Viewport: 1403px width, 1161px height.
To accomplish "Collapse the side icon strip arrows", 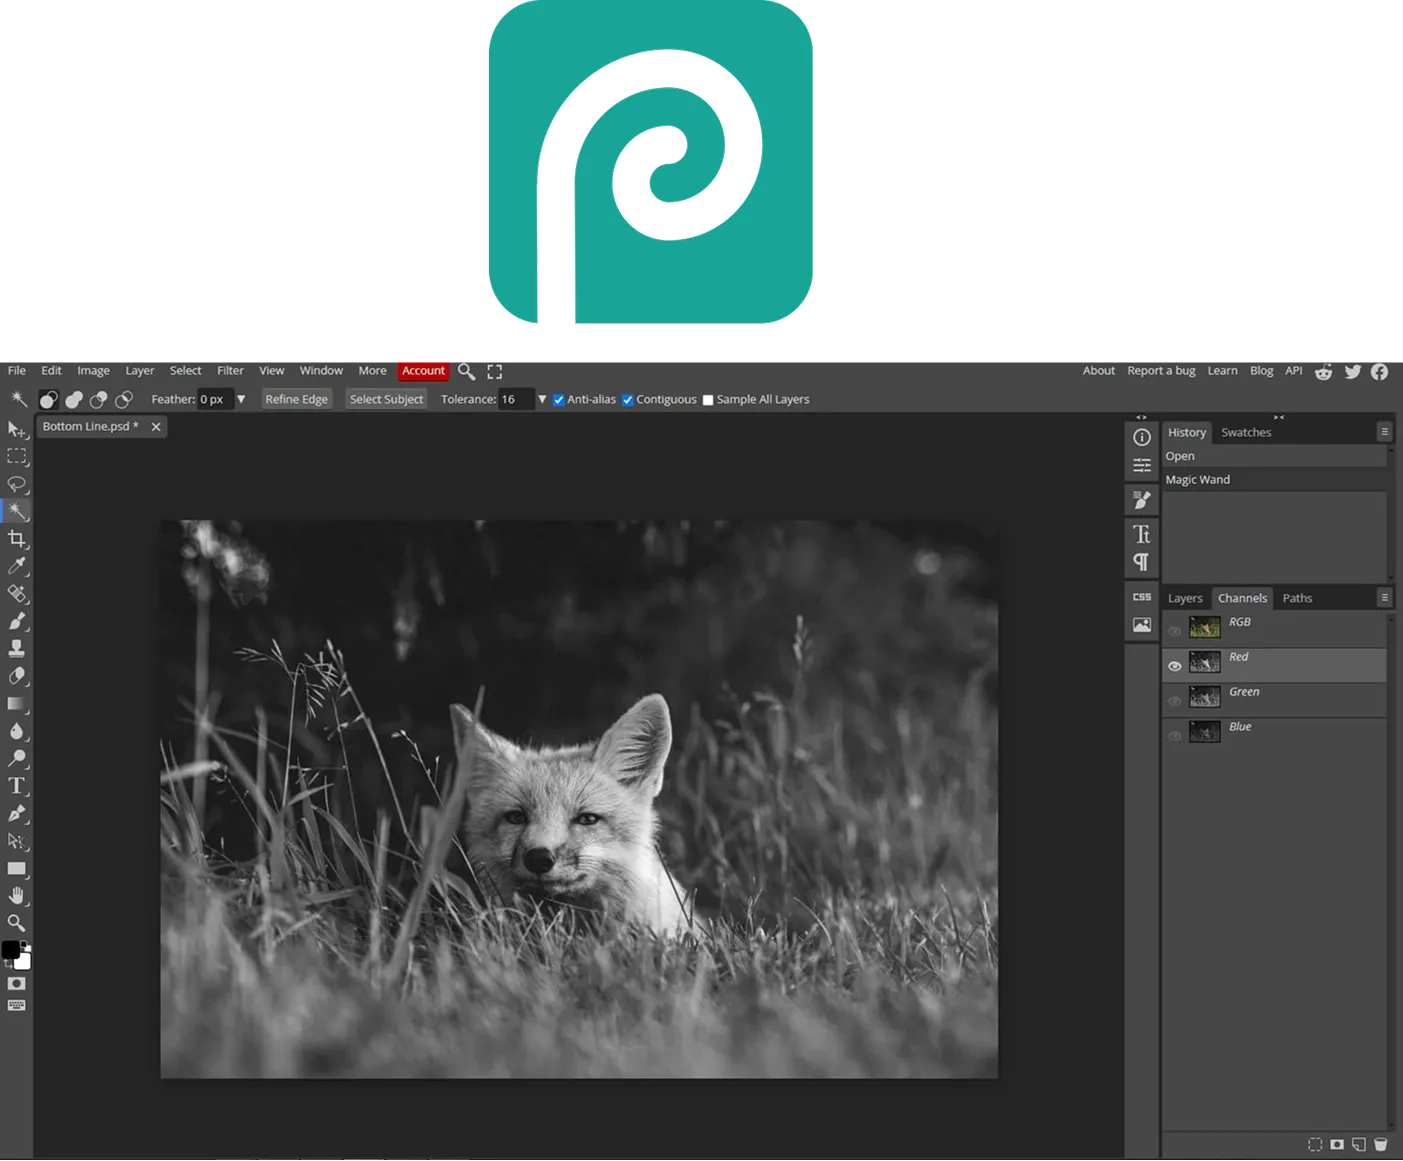I will click(x=1142, y=417).
